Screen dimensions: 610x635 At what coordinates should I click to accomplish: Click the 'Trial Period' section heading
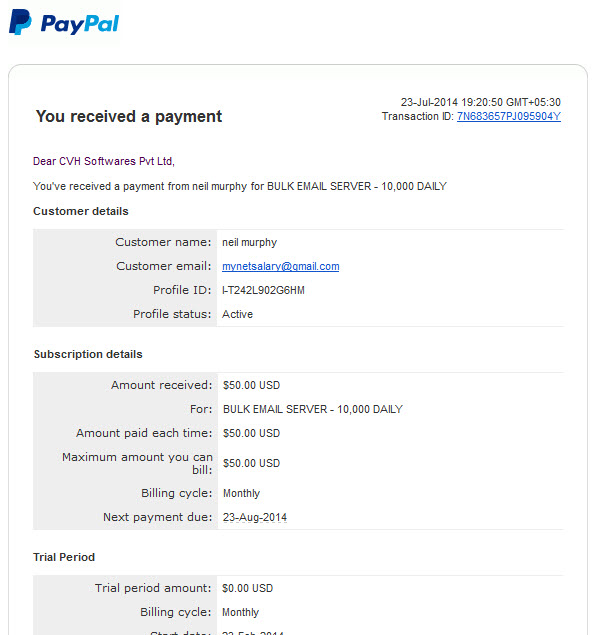[64, 557]
